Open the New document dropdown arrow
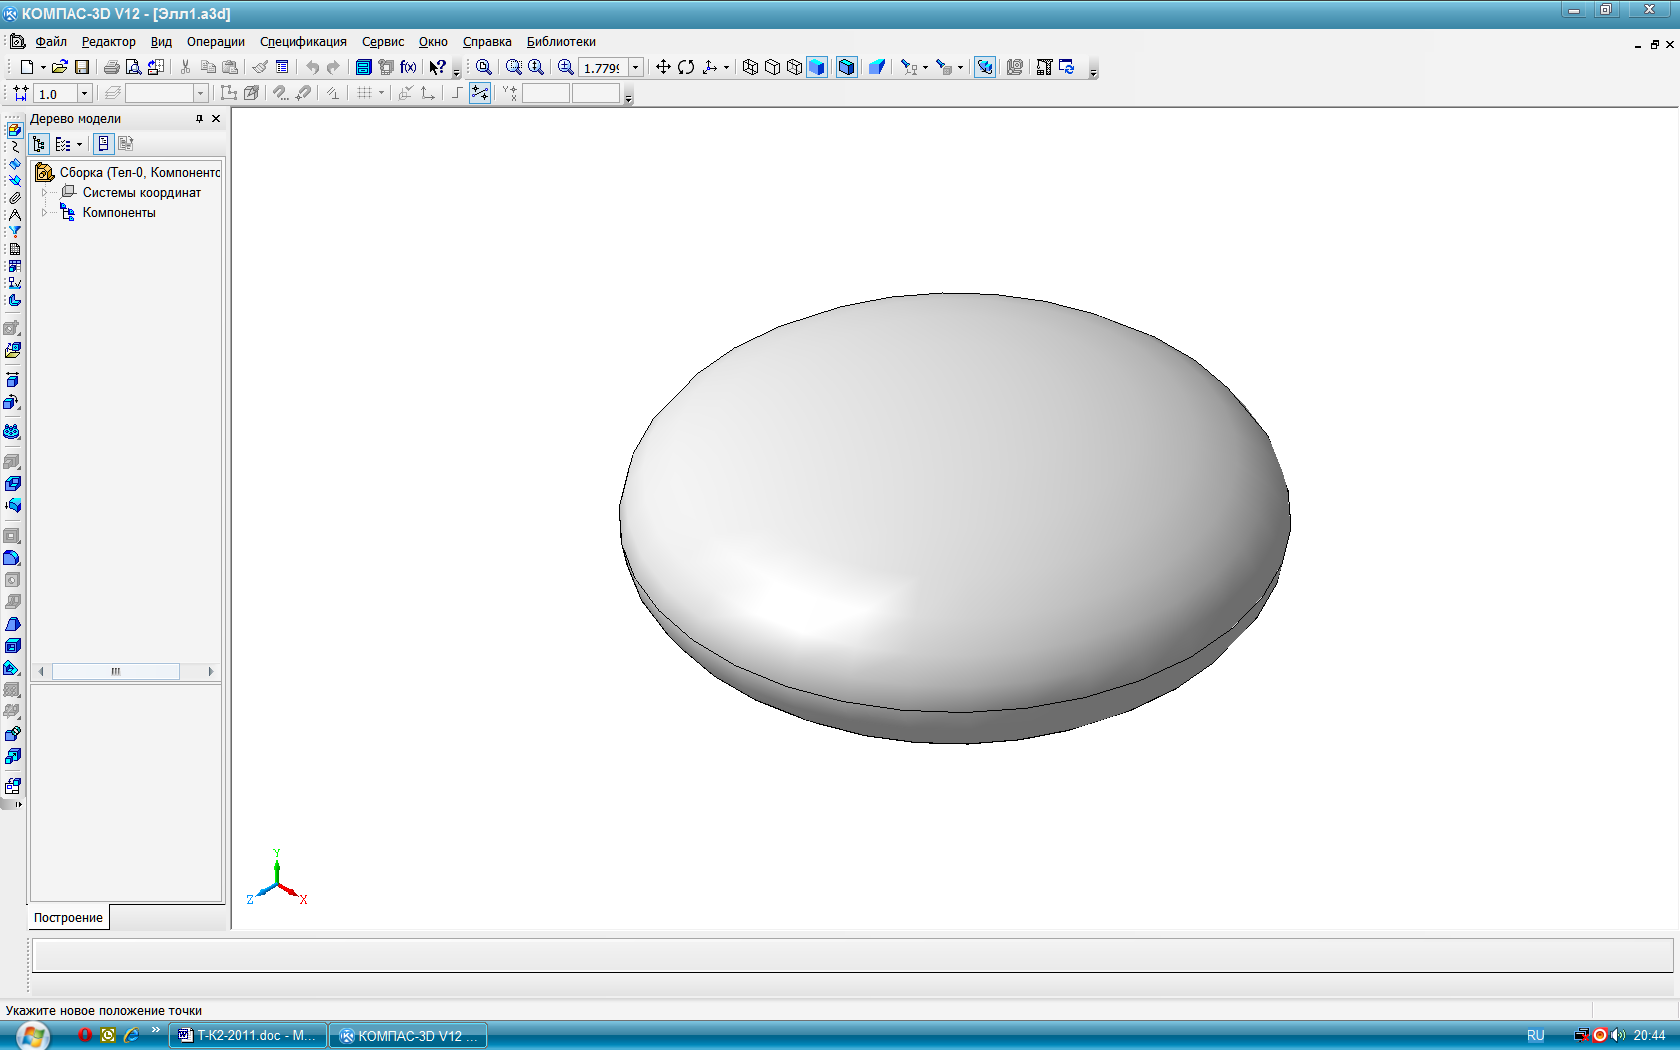 tap(43, 67)
